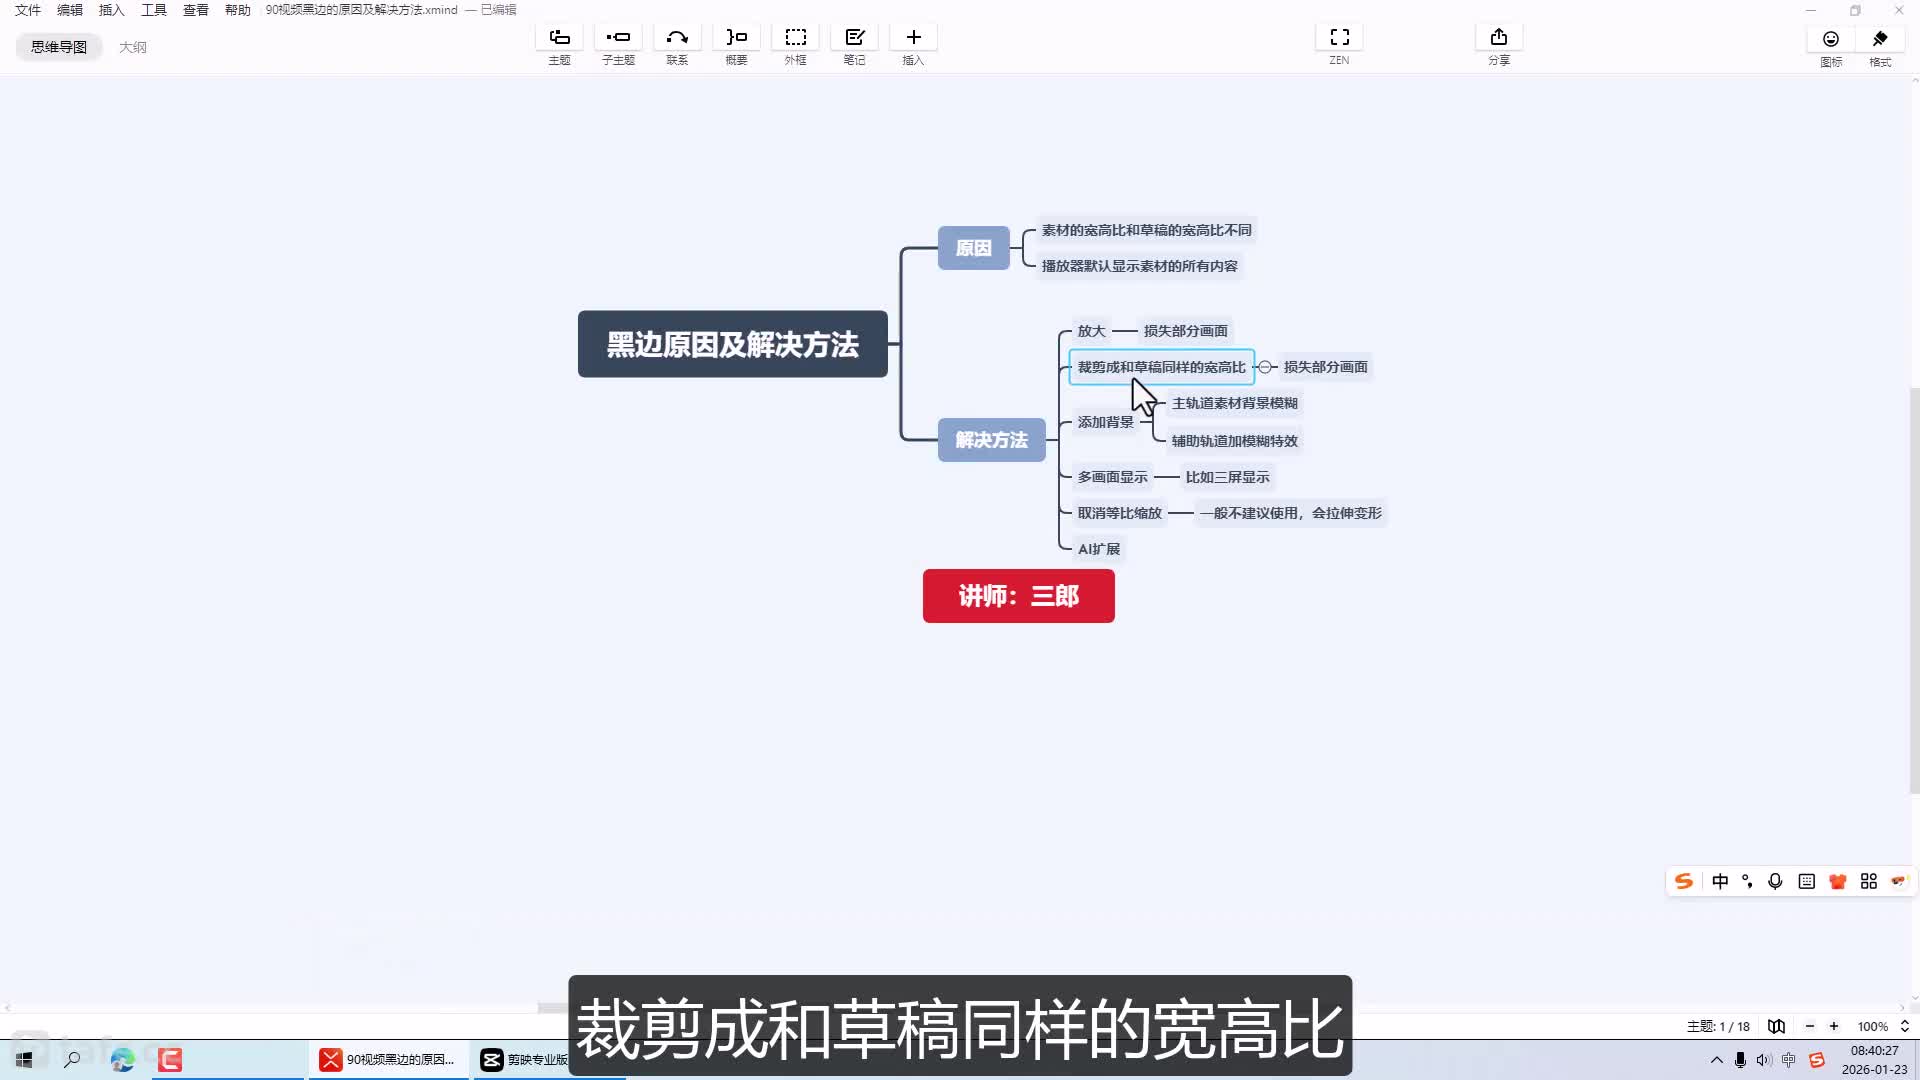Click the 主题 (Topic) toolbar icon
Viewport: 1920px width, 1080px height.
(x=559, y=38)
